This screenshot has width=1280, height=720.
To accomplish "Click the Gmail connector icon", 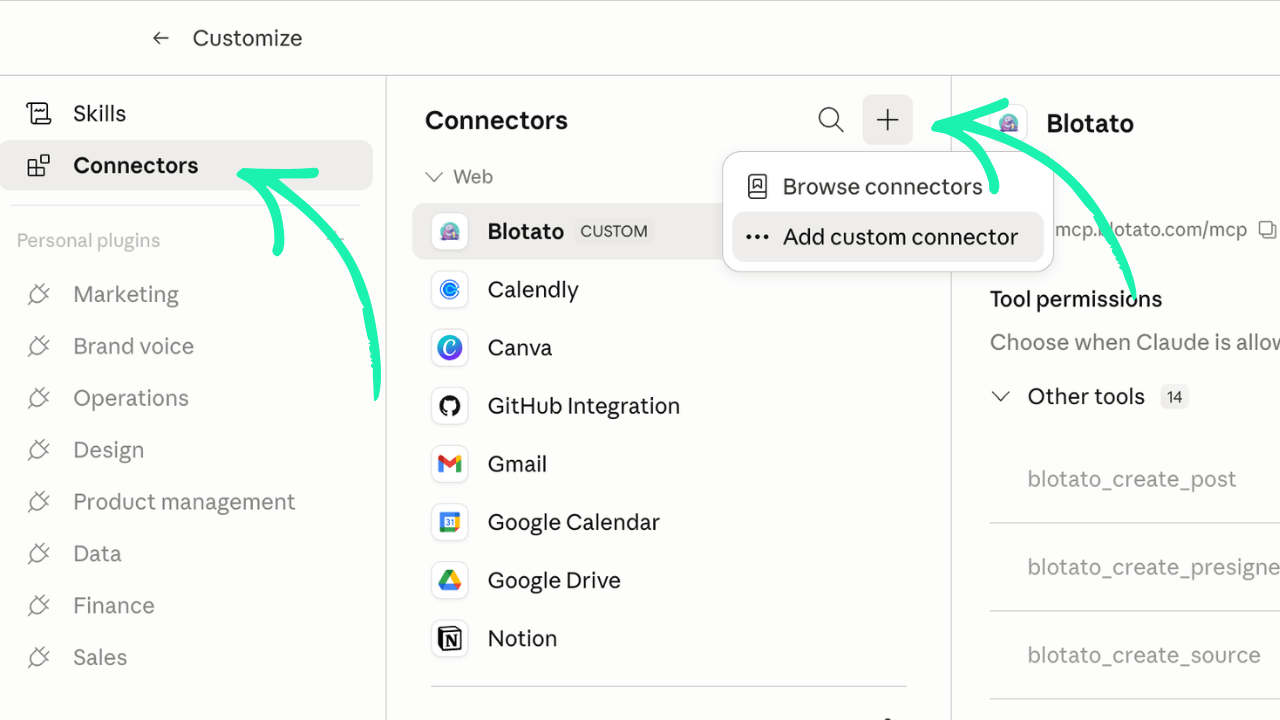I will [450, 464].
